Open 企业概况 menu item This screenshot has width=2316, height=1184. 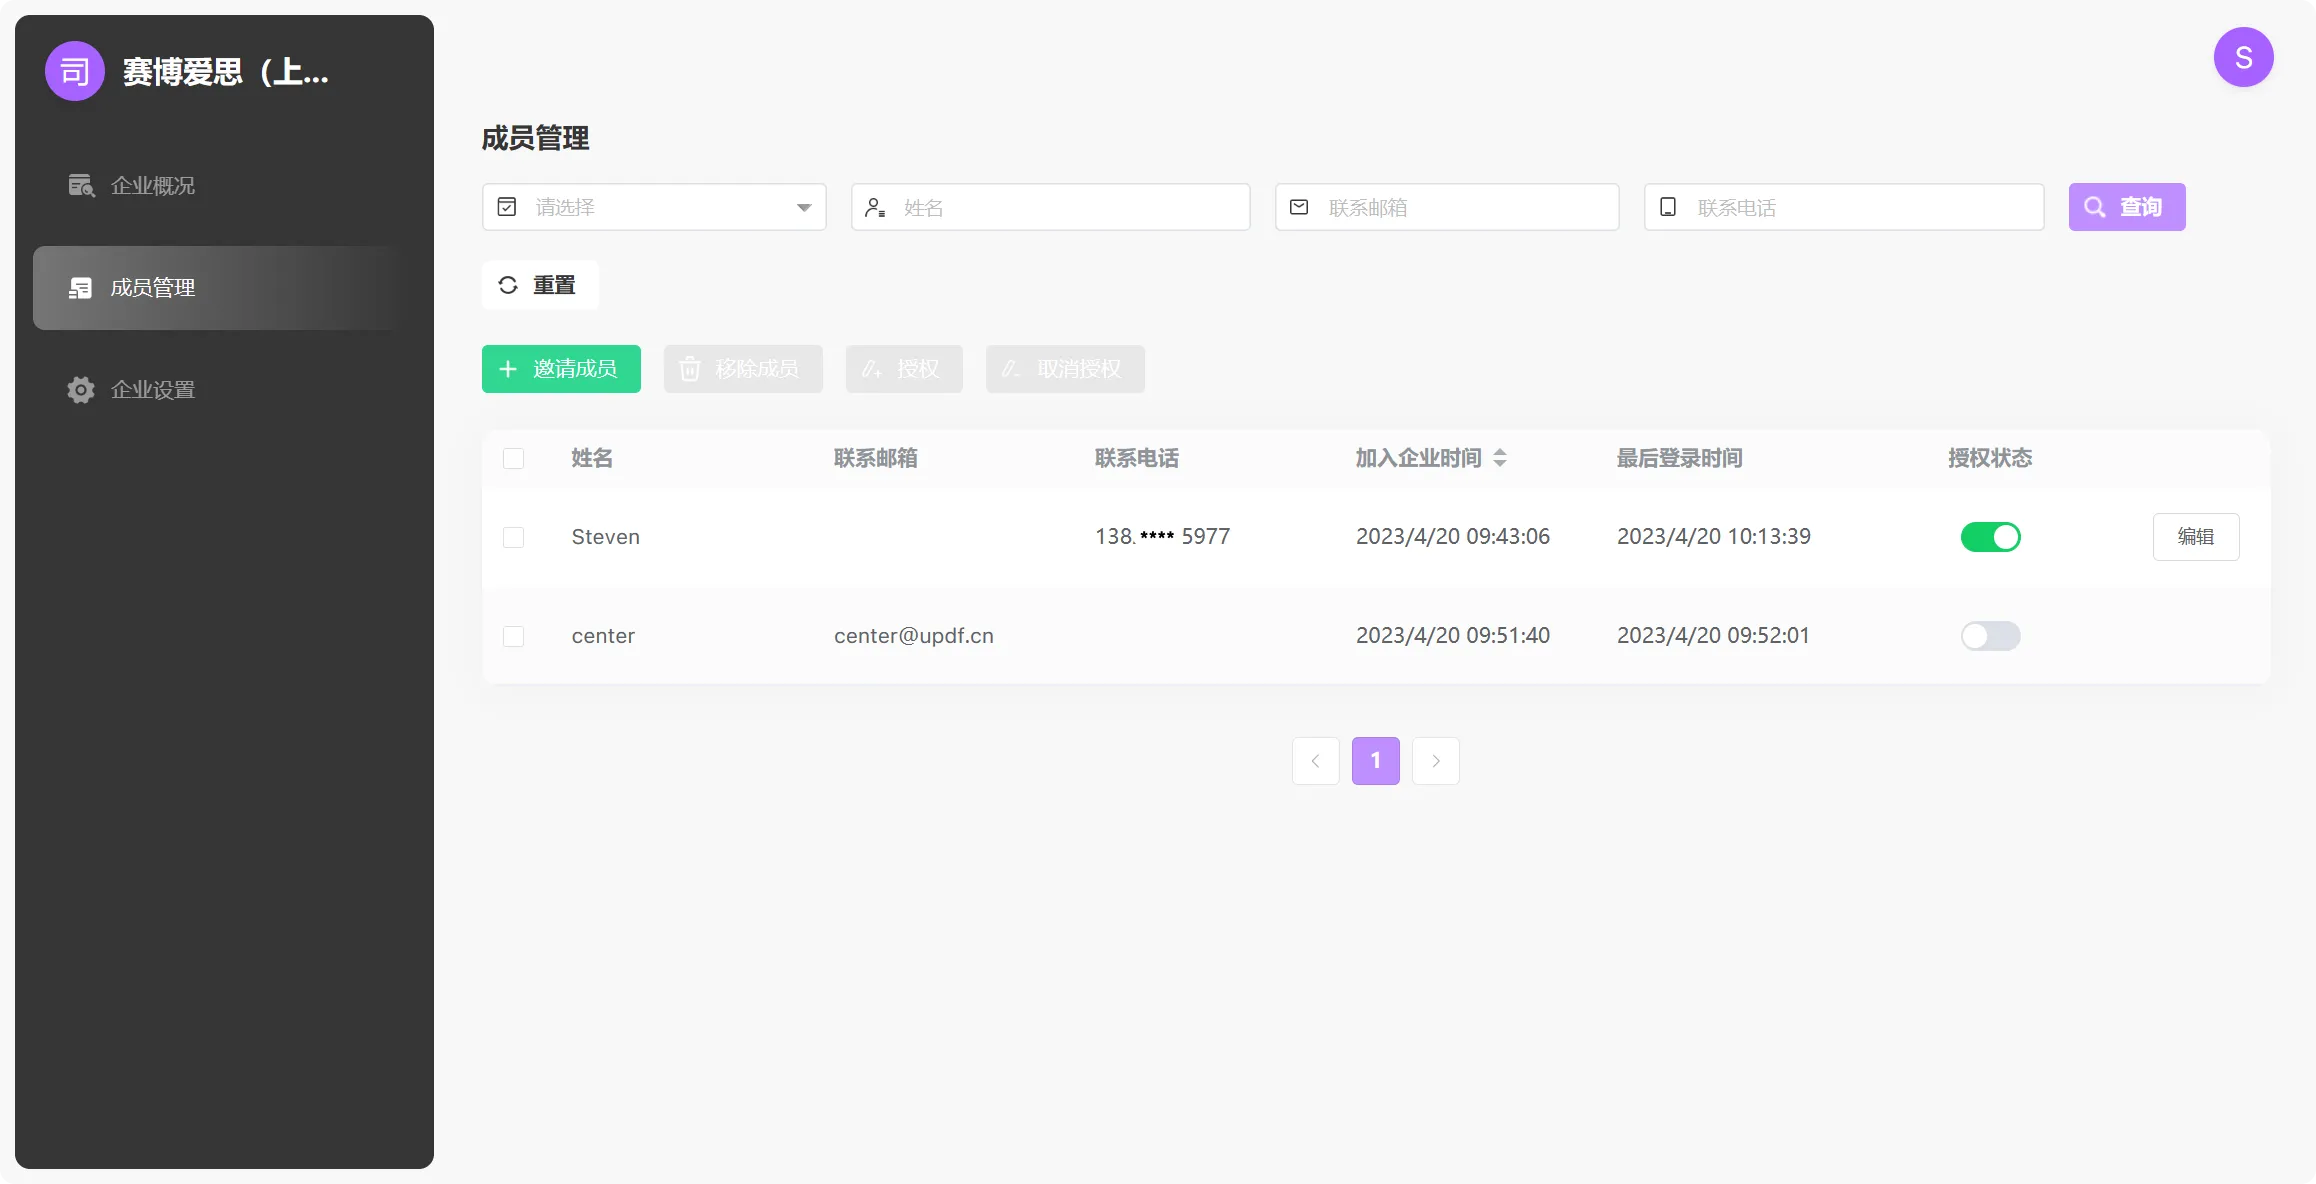coord(152,186)
